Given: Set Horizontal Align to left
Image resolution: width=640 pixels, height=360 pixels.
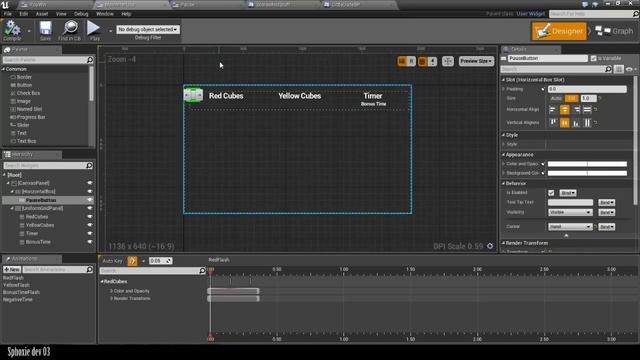Looking at the screenshot, I should tap(553, 109).
